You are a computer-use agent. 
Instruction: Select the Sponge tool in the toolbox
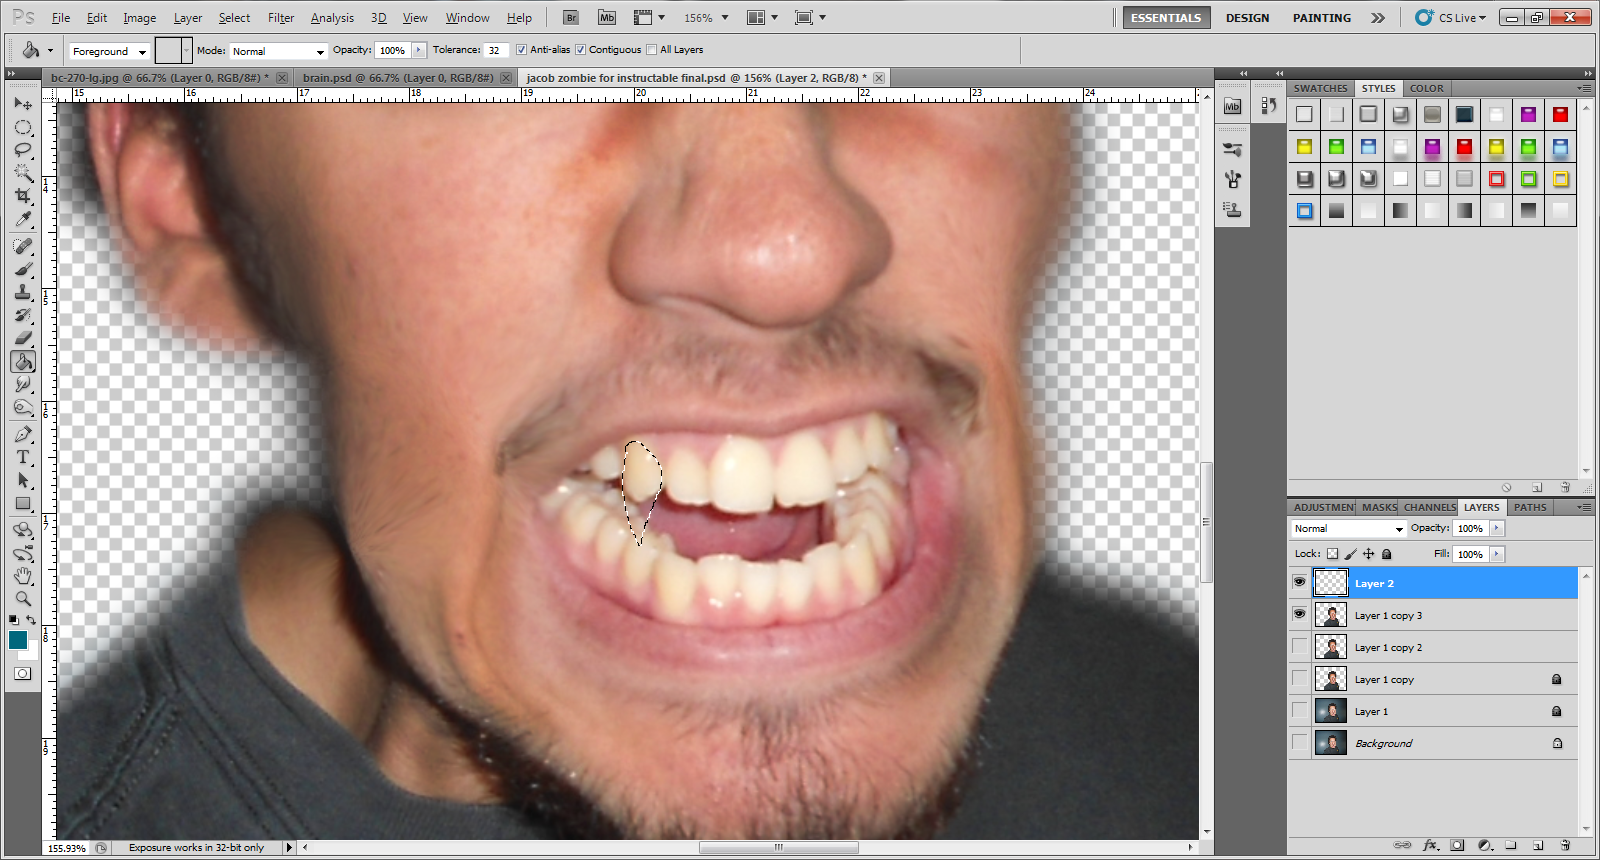[x=23, y=407]
